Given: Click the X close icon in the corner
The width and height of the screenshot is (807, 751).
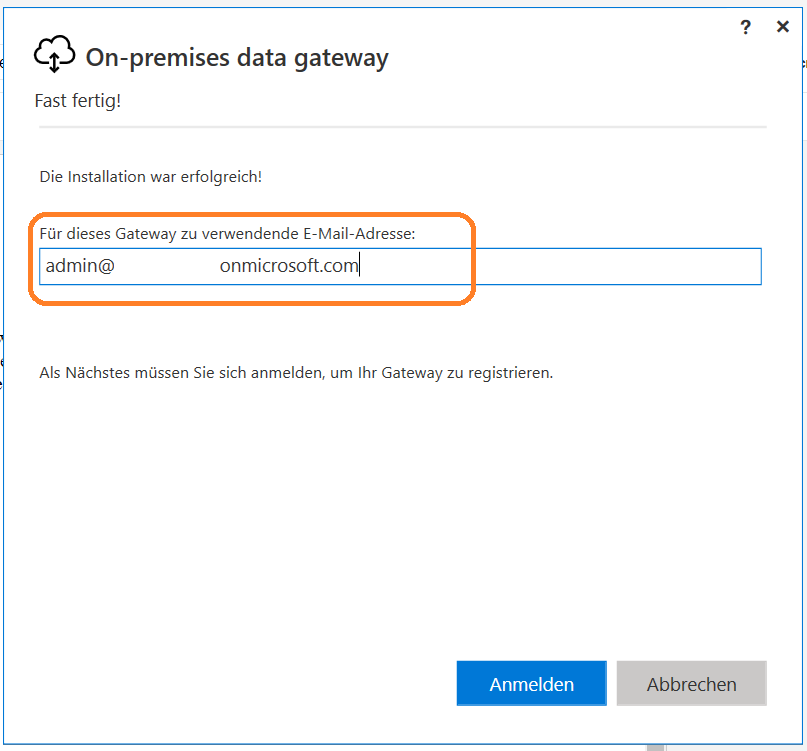Looking at the screenshot, I should (783, 26).
